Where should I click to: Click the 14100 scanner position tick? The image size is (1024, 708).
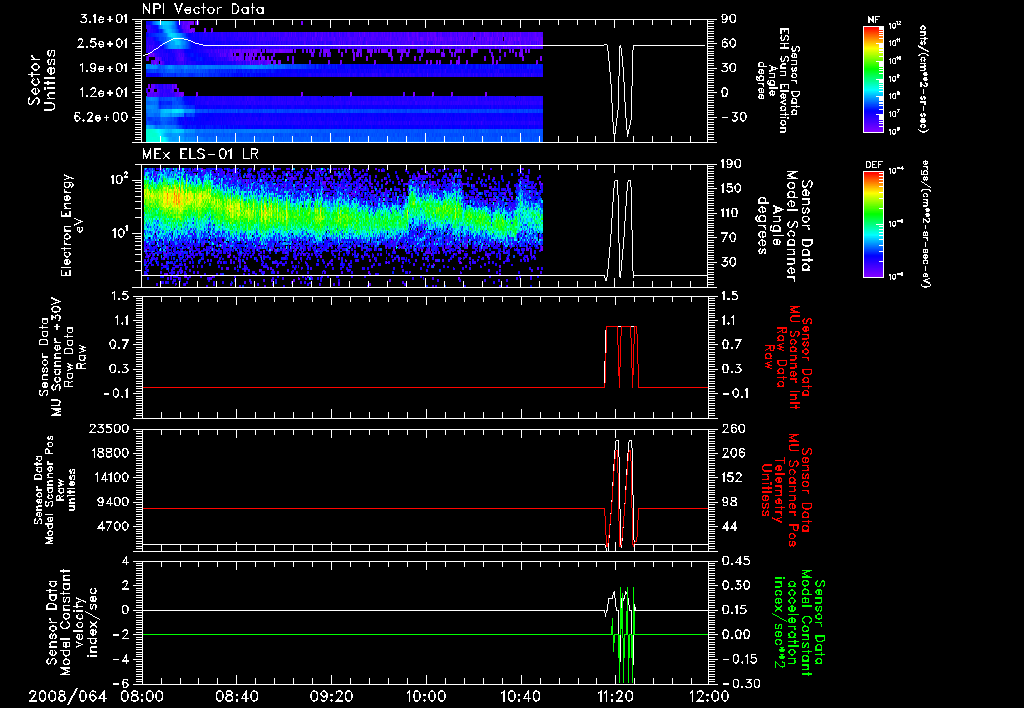coord(109,477)
